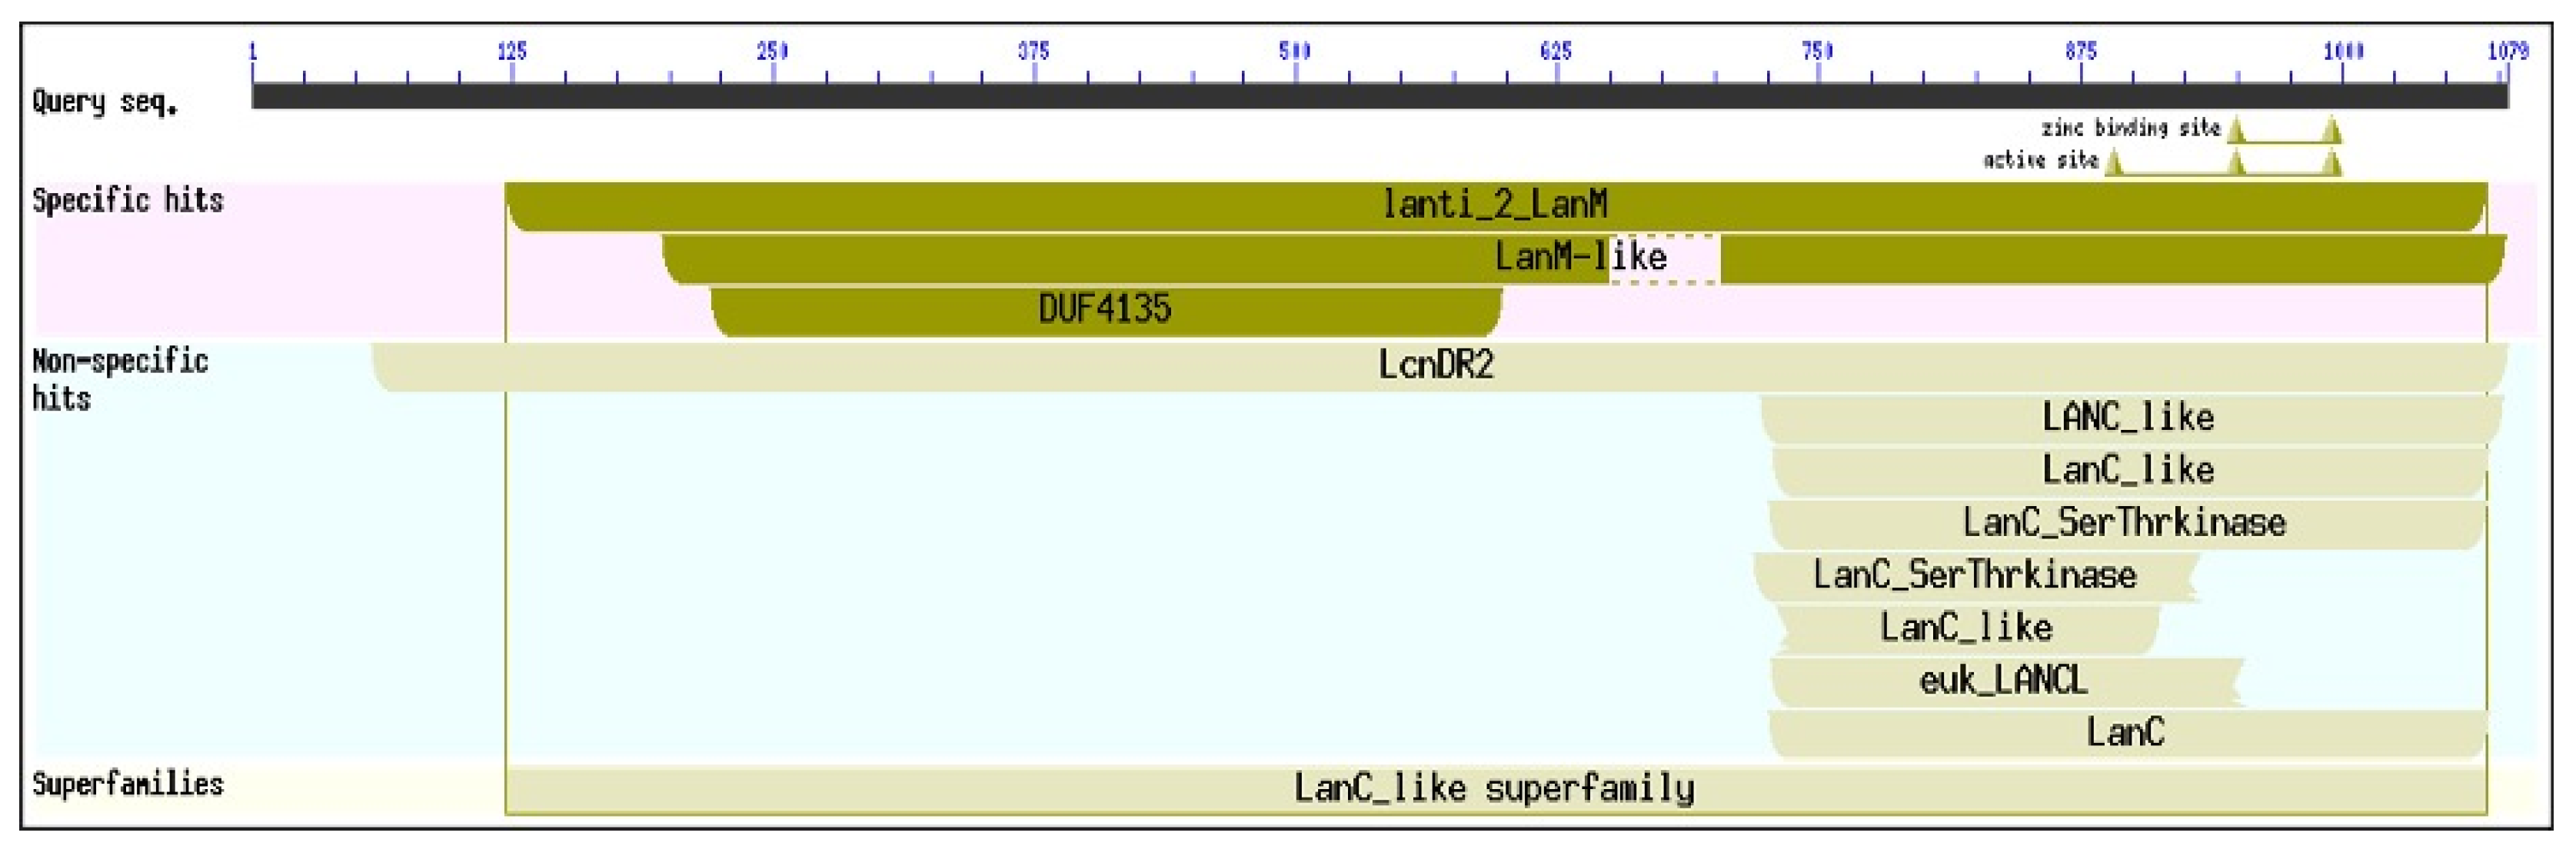Screen dimensions: 2576x846
Task: Select the bottom LanC domain hit
Action: coord(2125,734)
